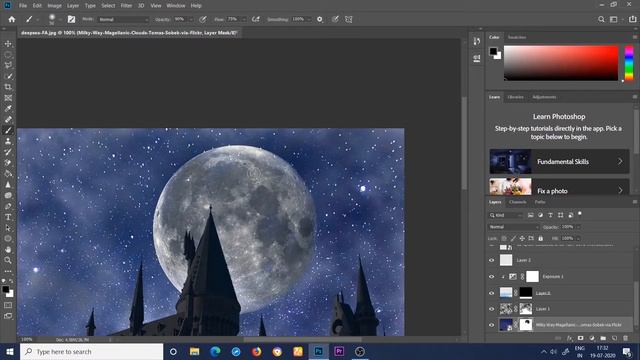
Task: Toggle pressure for opacity button
Action: (x=203, y=19)
